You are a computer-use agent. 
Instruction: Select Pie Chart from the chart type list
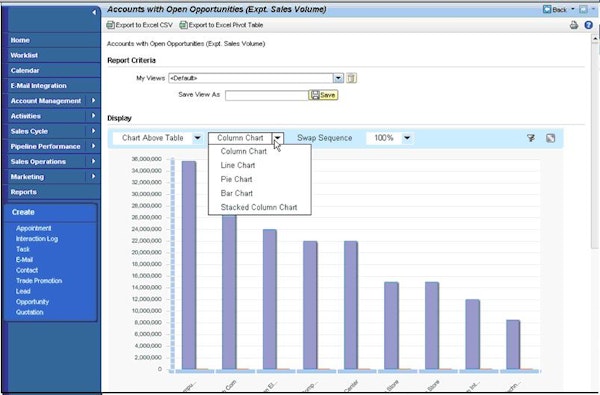coord(236,179)
